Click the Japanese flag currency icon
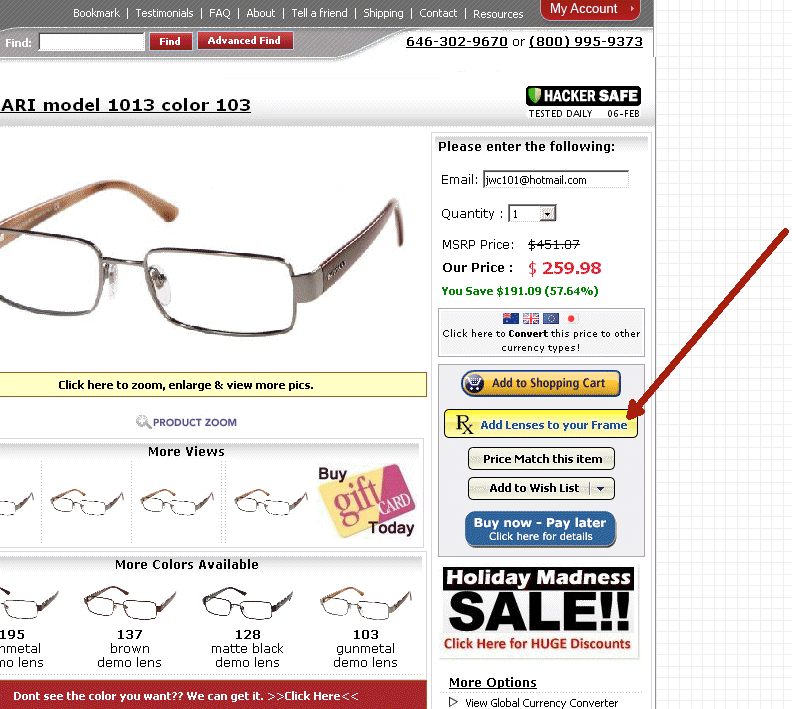The height and width of the screenshot is (709, 792). [x=571, y=319]
